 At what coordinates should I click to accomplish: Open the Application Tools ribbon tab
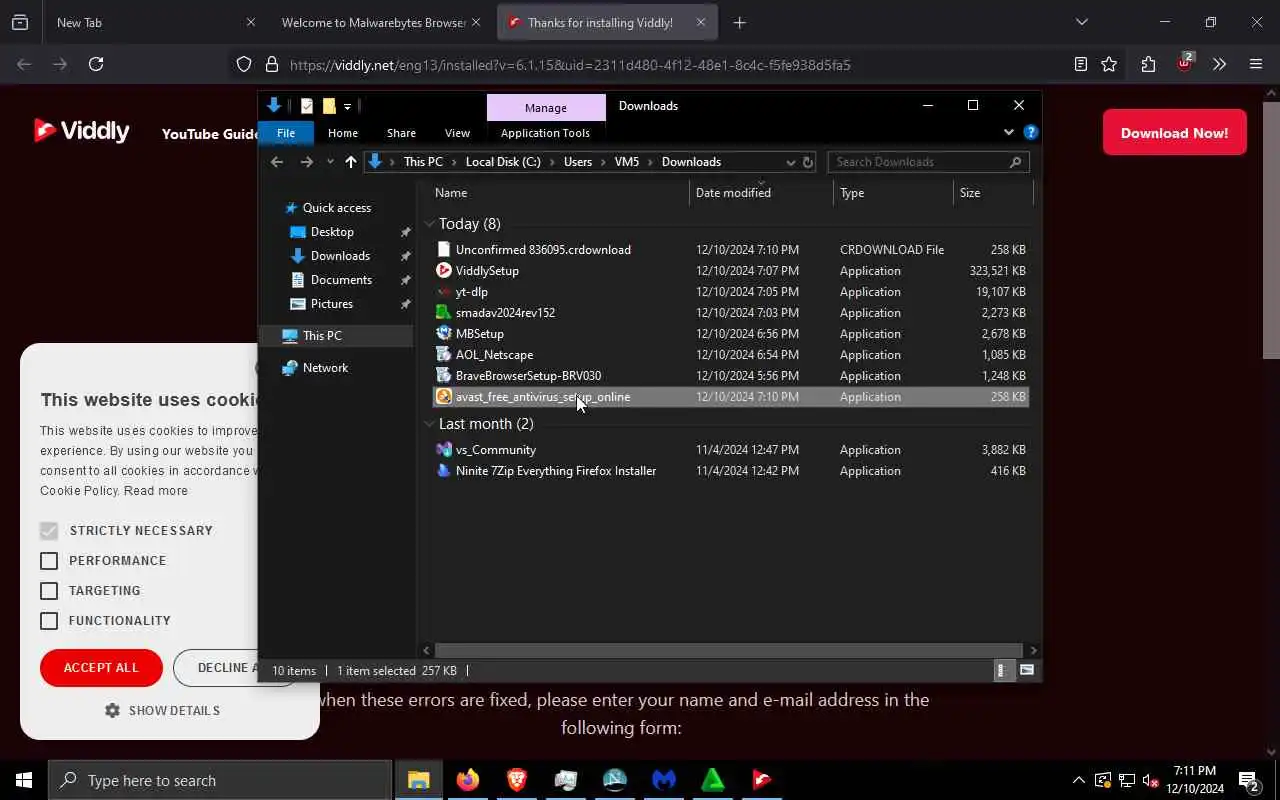point(545,133)
